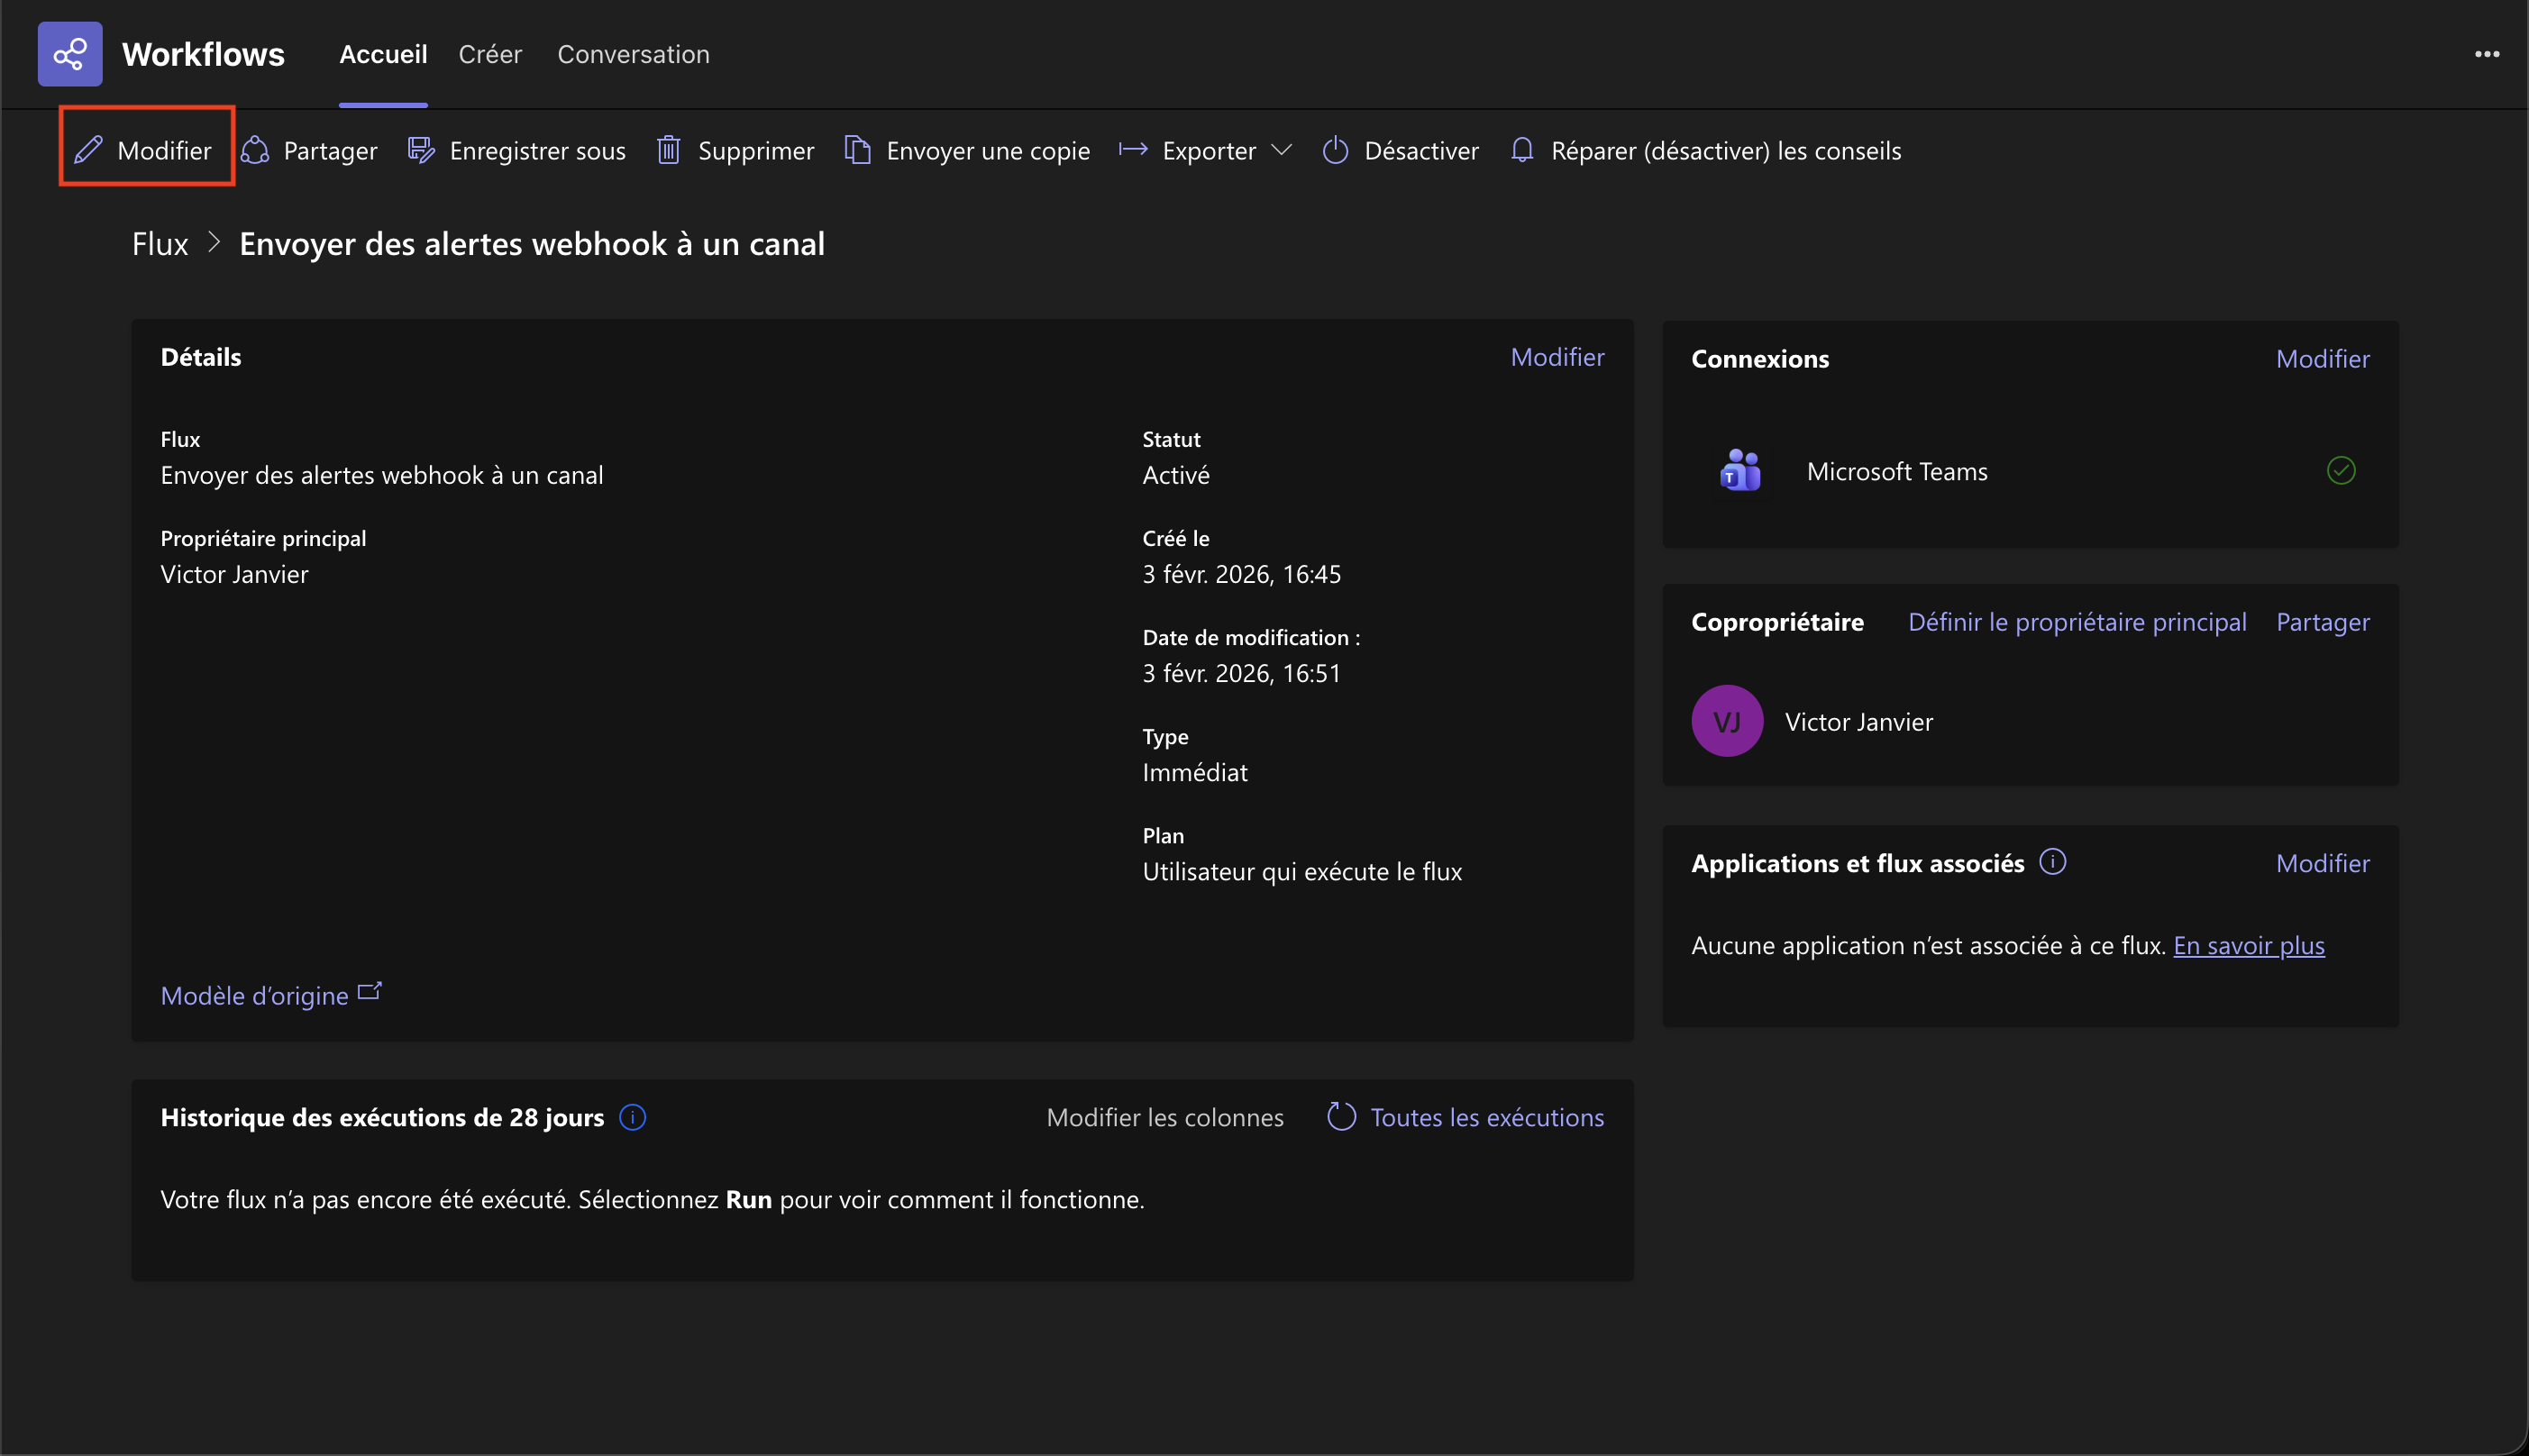Image resolution: width=2529 pixels, height=1456 pixels.
Task: Go to Flux in the breadcrumb
Action: coord(160,244)
